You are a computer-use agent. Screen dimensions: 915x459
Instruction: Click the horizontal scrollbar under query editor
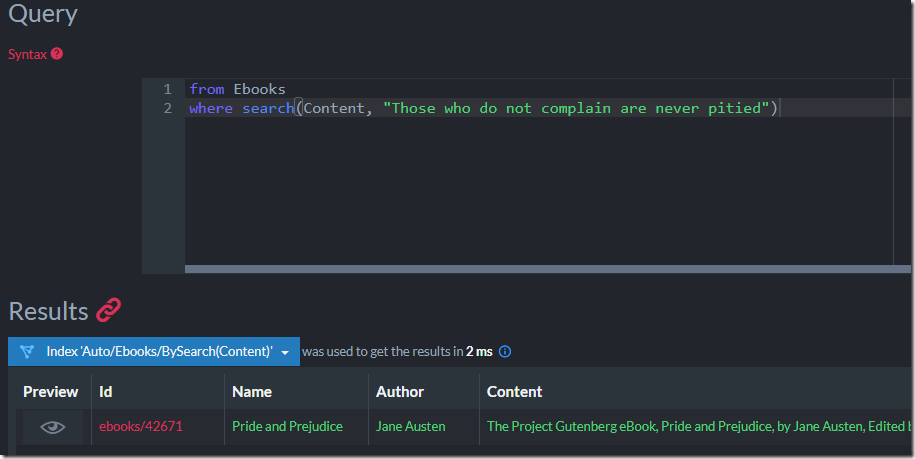point(547,269)
